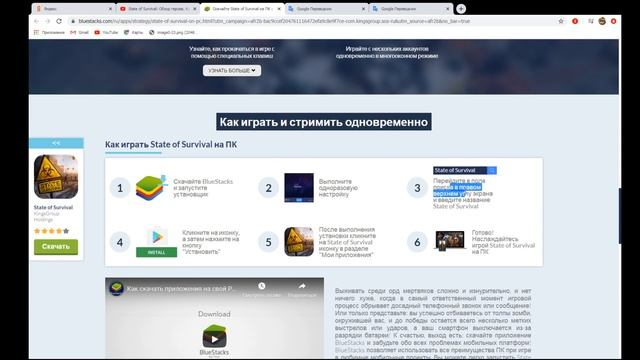
Task: Open the image0-03.png bookmark
Action: 172,32
